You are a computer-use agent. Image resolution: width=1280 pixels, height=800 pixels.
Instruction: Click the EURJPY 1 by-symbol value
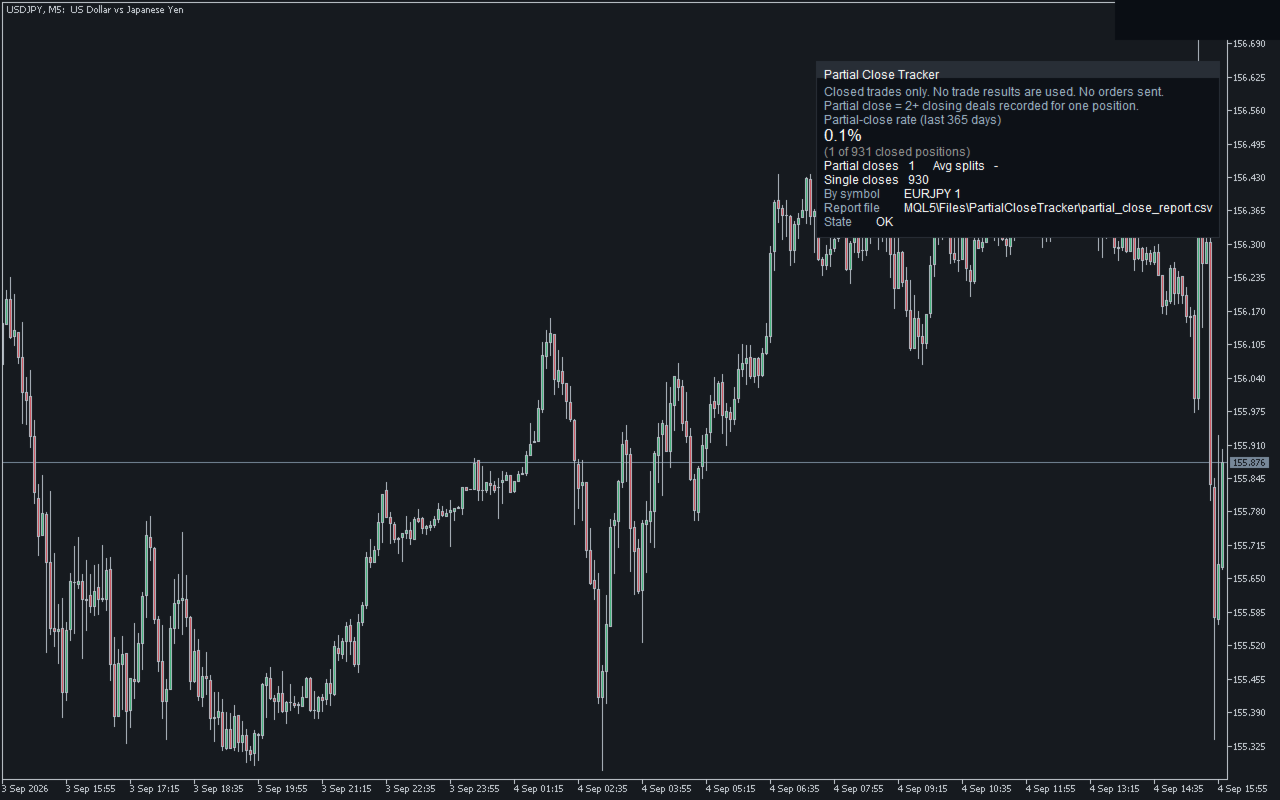(x=932, y=194)
